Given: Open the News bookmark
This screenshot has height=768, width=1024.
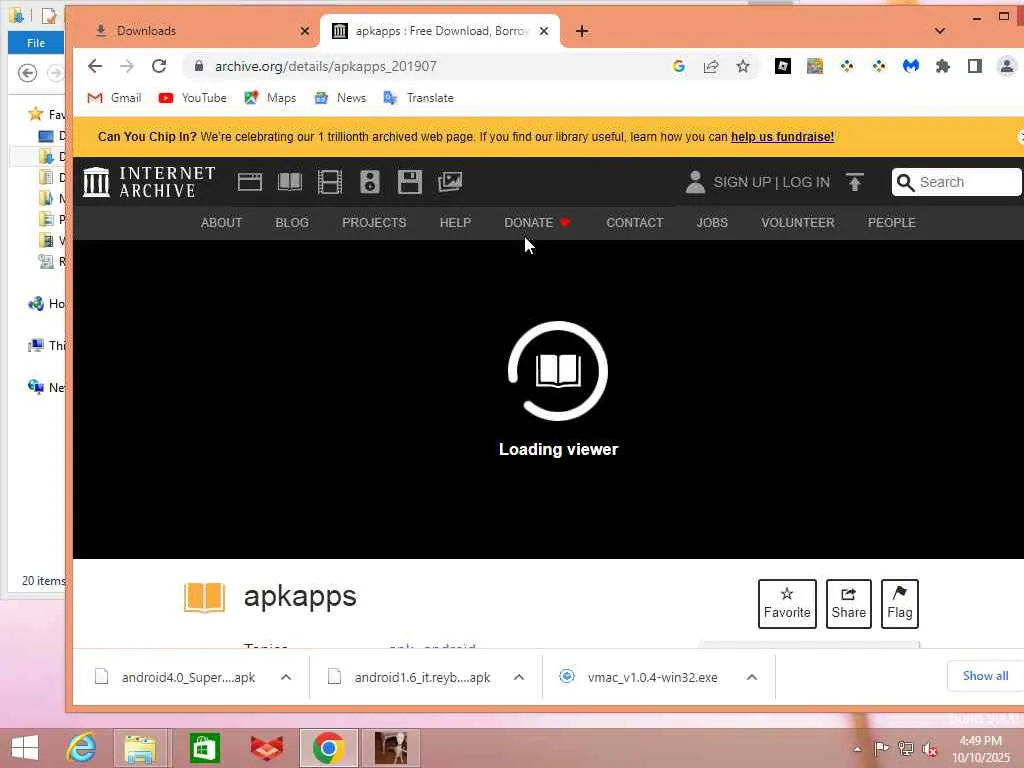Looking at the screenshot, I should pos(340,98).
